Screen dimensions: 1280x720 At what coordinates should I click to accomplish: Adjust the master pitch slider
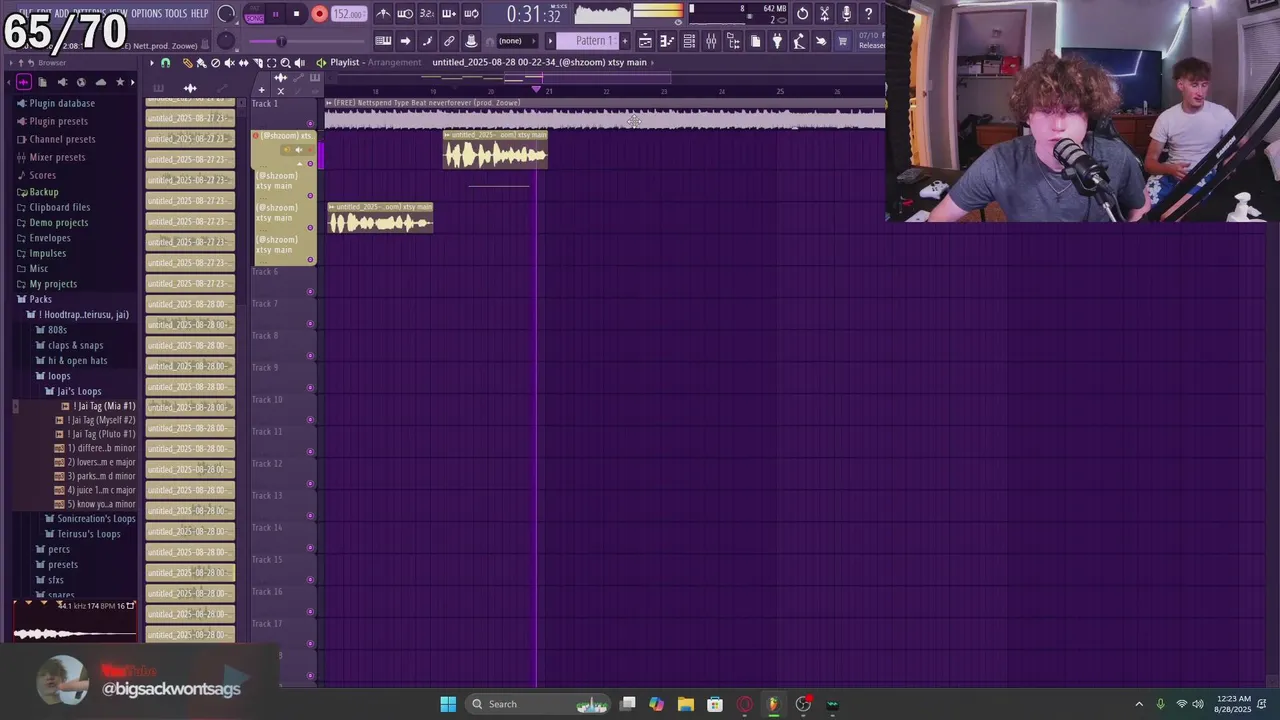click(x=282, y=41)
